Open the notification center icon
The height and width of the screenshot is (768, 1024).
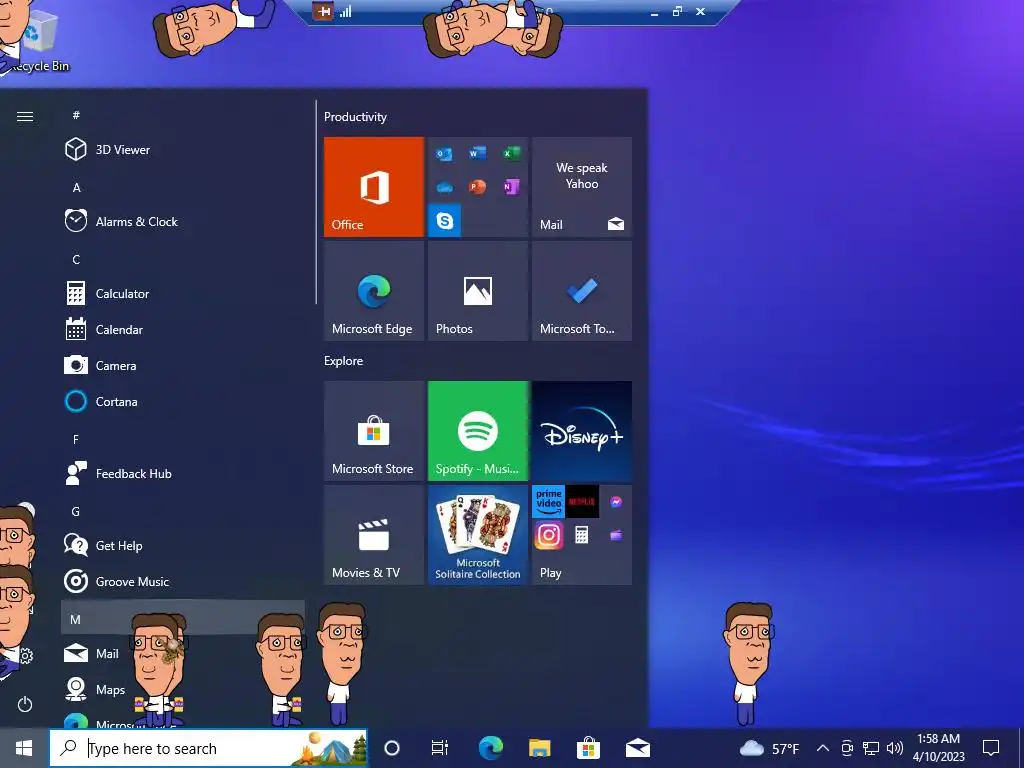[x=991, y=748]
